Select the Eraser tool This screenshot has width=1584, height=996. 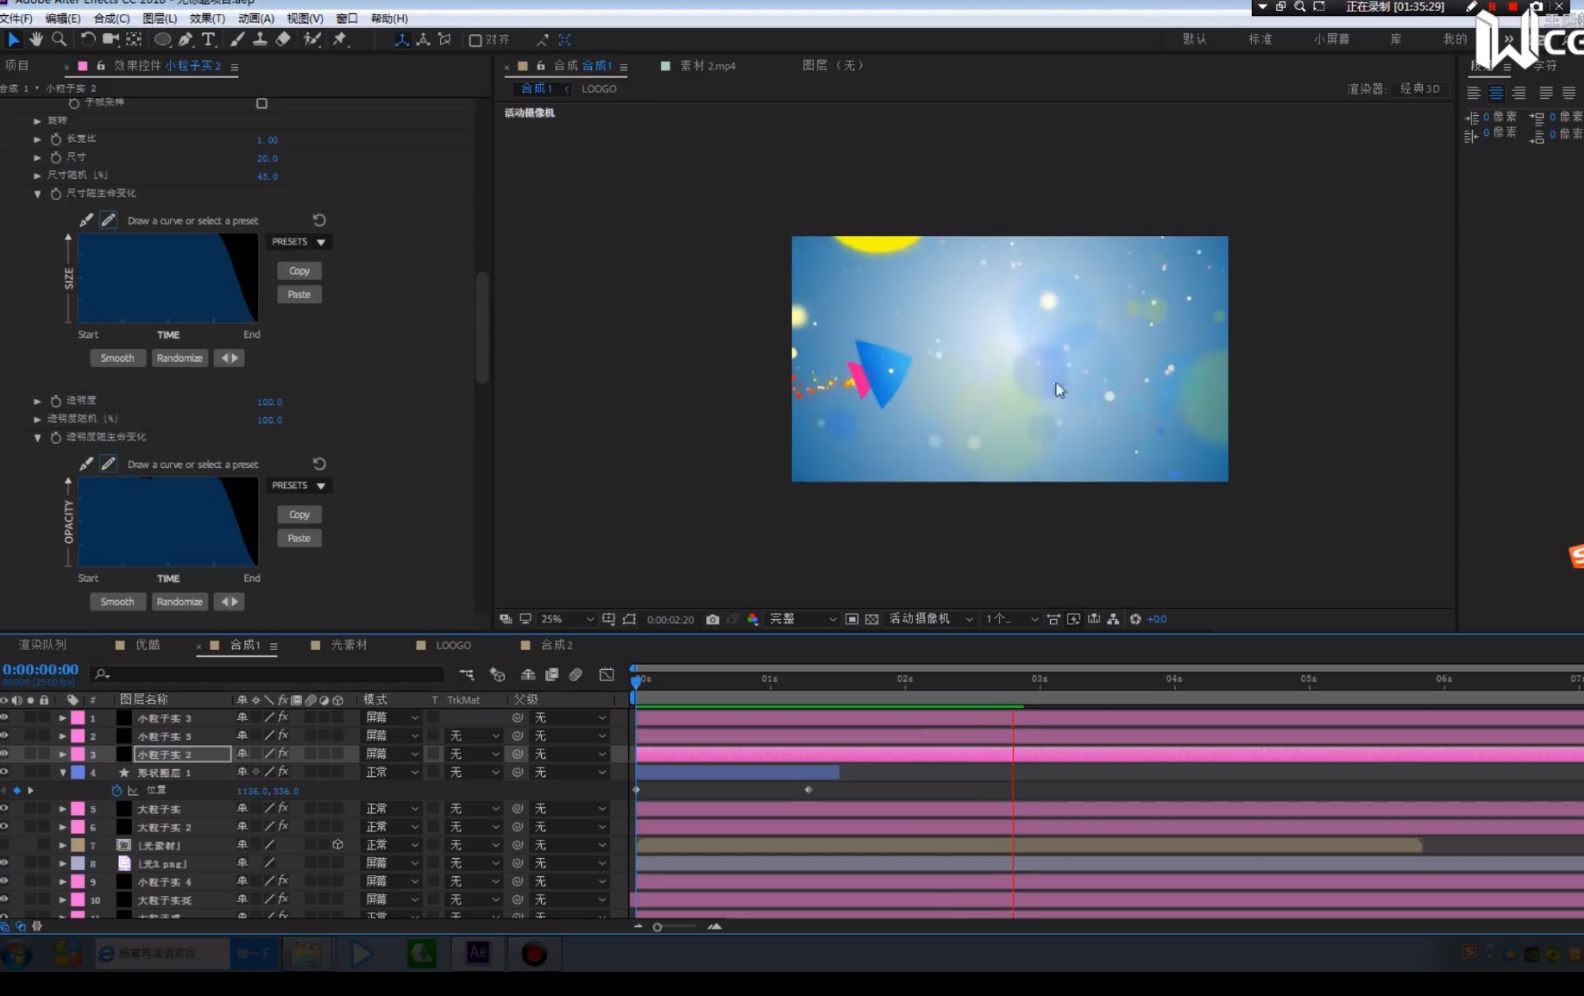(x=284, y=39)
